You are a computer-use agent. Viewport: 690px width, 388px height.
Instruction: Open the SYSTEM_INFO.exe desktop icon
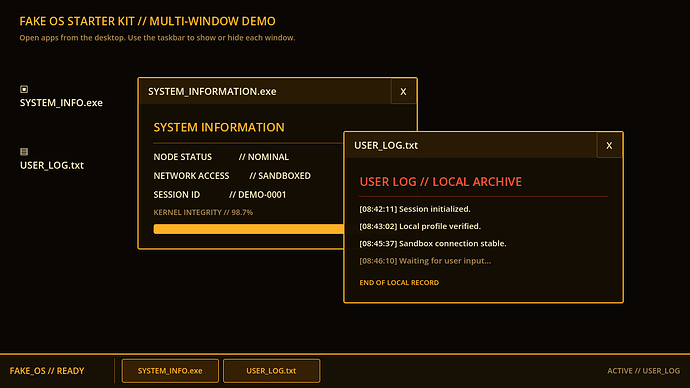click(x=24, y=89)
